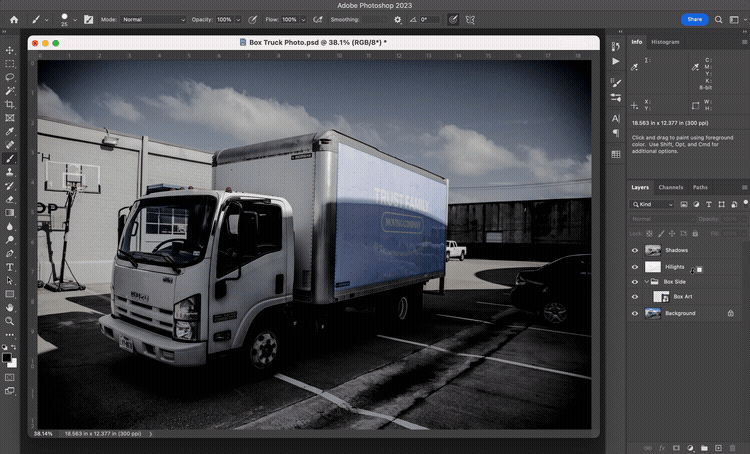750x454 pixels.
Task: Select the Crop tool
Action: [10, 104]
